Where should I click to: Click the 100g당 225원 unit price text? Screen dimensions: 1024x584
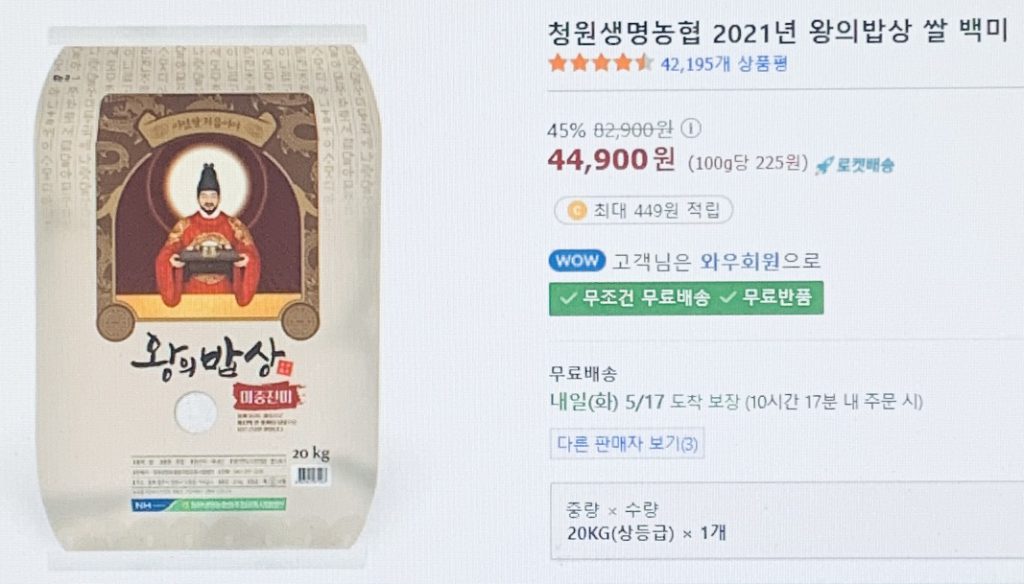748,163
